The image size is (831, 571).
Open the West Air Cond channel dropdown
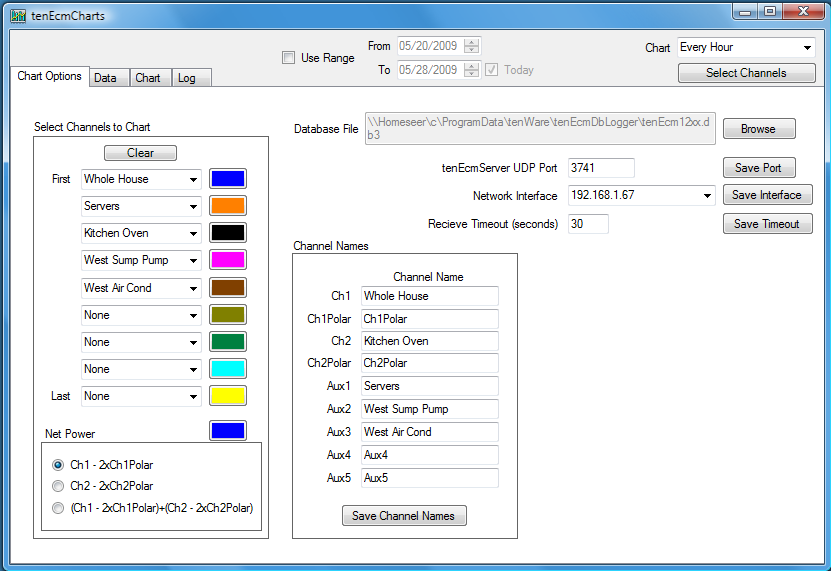[x=141, y=288]
